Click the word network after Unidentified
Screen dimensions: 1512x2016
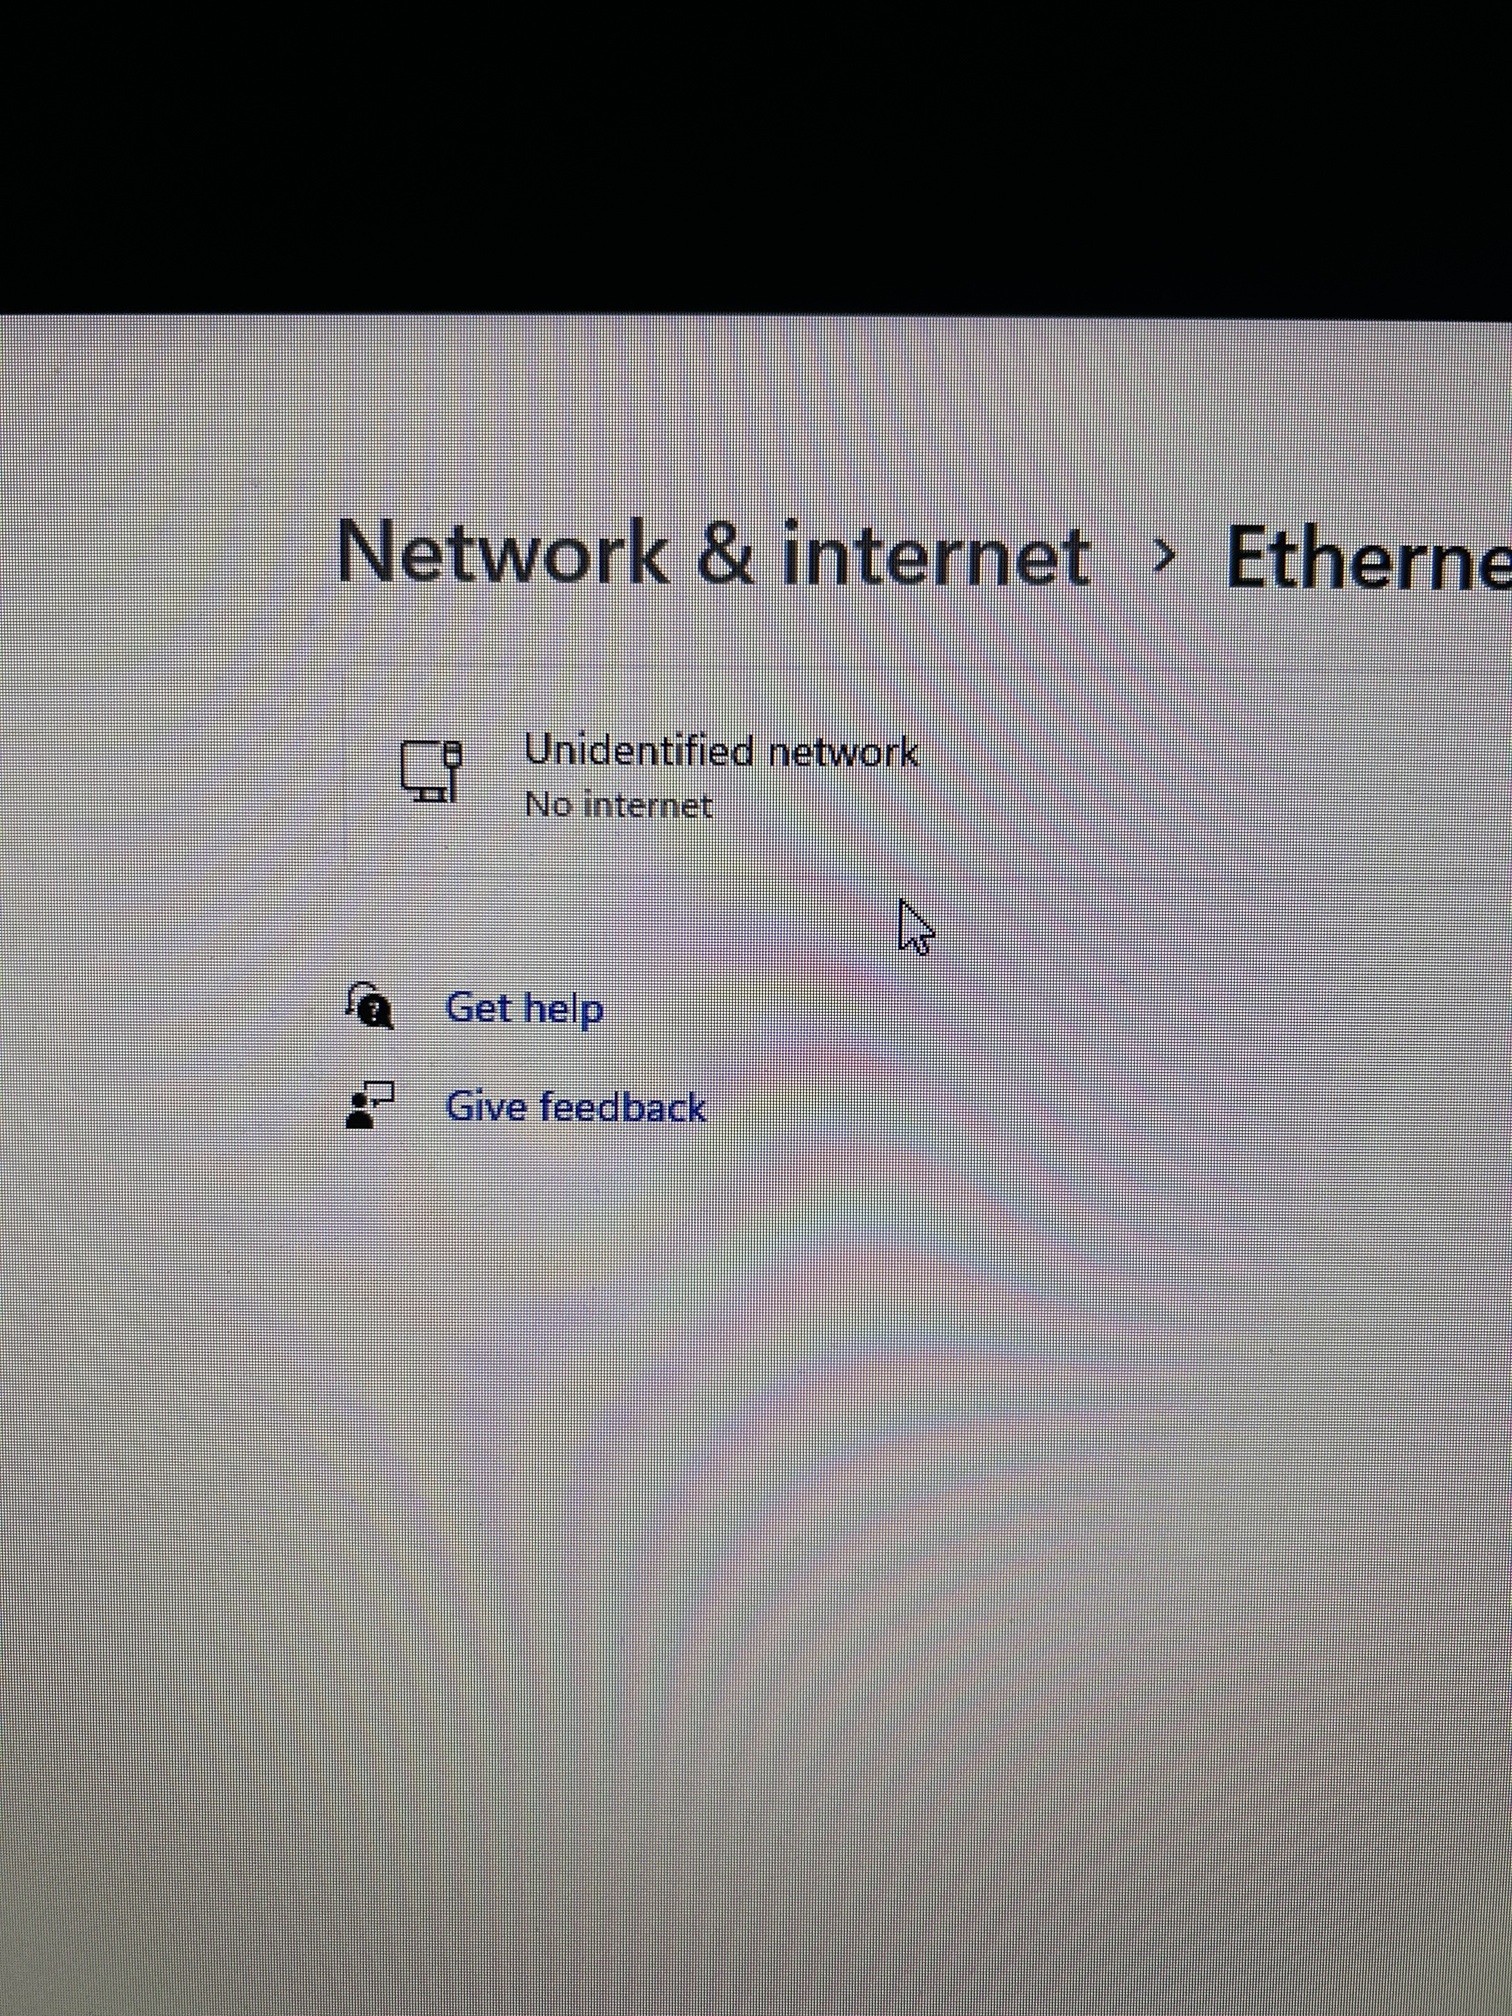click(843, 752)
